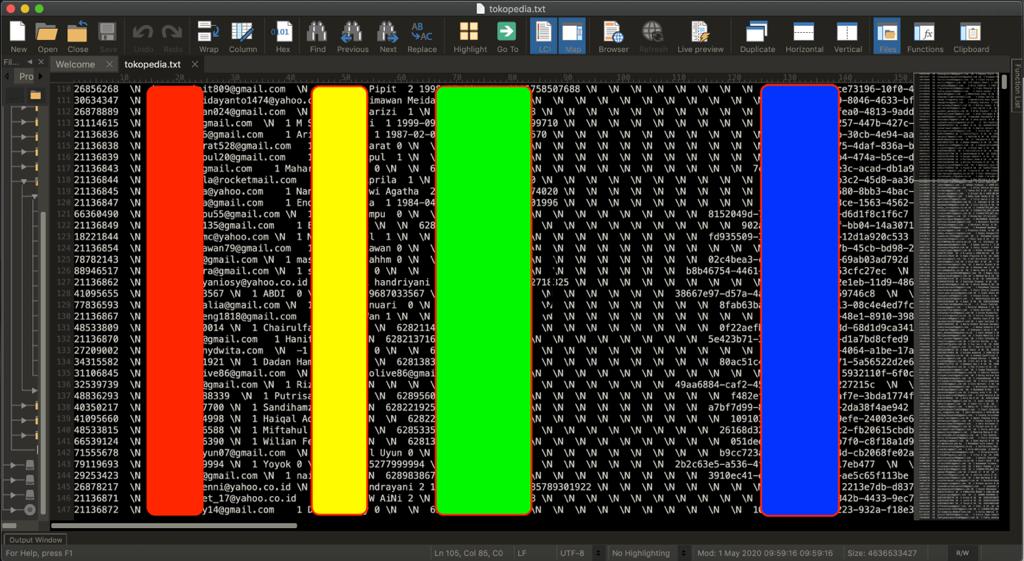Toggle the Files panel button
Screen dimensions: 1024x561
[886, 35]
